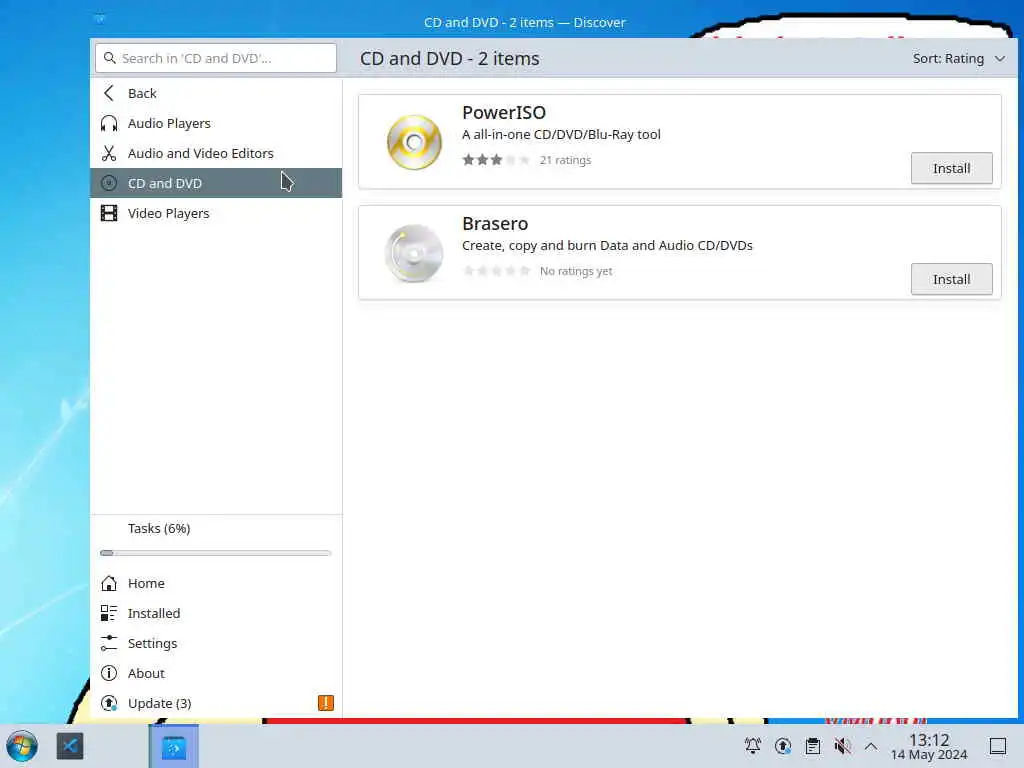
Task: Click the scissors icon for Audio and Video Editors
Action: pyautogui.click(x=109, y=153)
